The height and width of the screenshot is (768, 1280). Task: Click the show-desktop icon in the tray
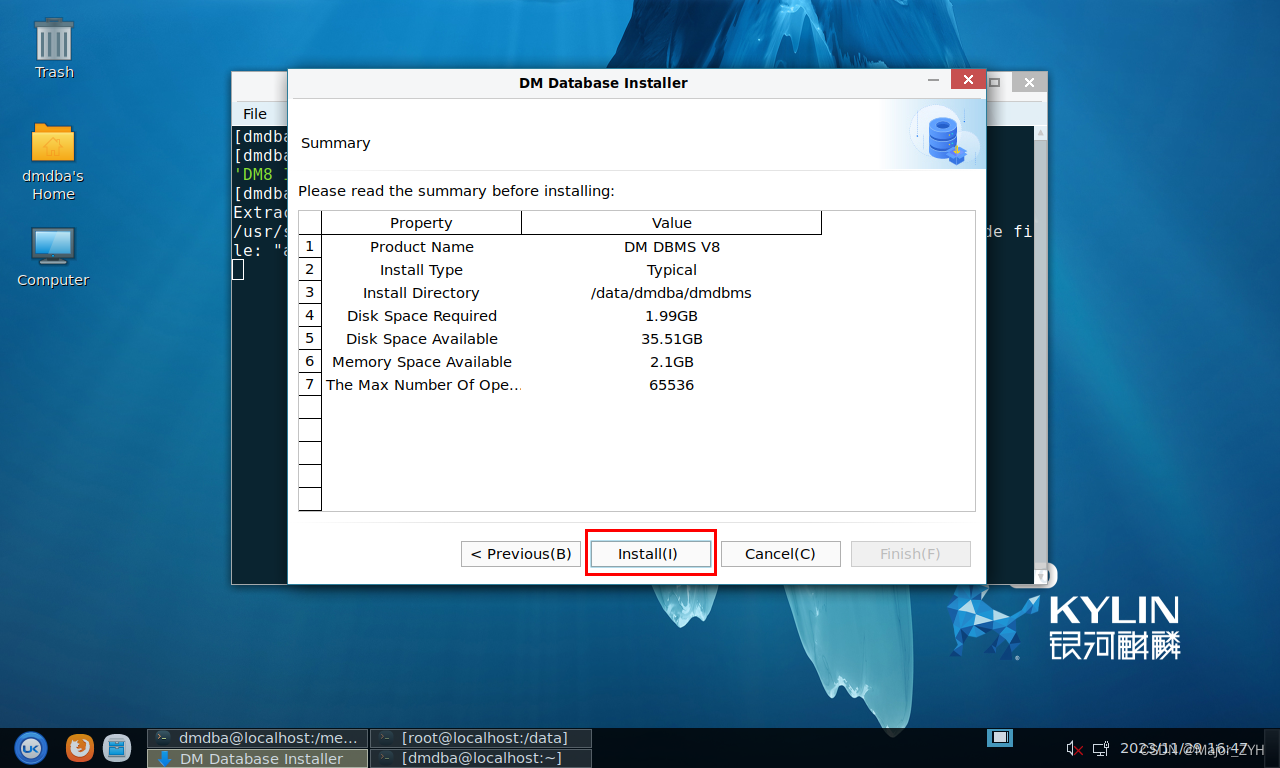(999, 738)
